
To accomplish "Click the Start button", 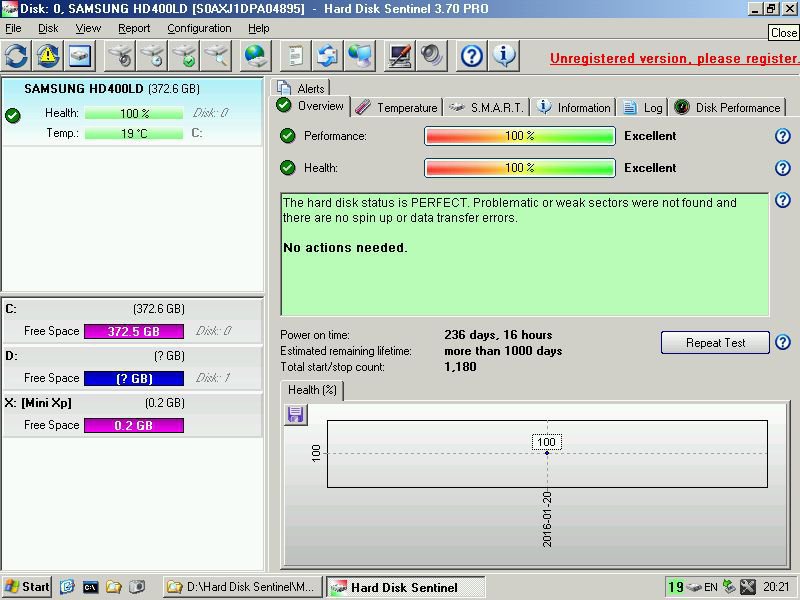I will pyautogui.click(x=27, y=587).
